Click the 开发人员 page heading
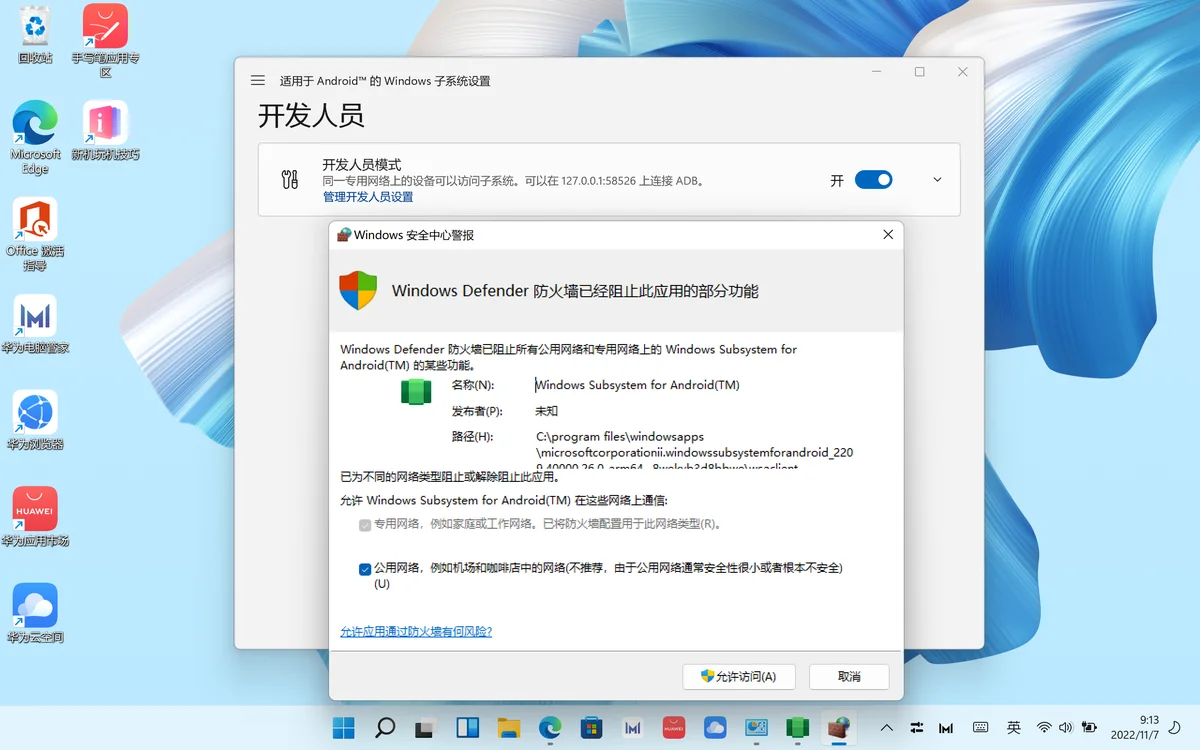 tap(311, 115)
